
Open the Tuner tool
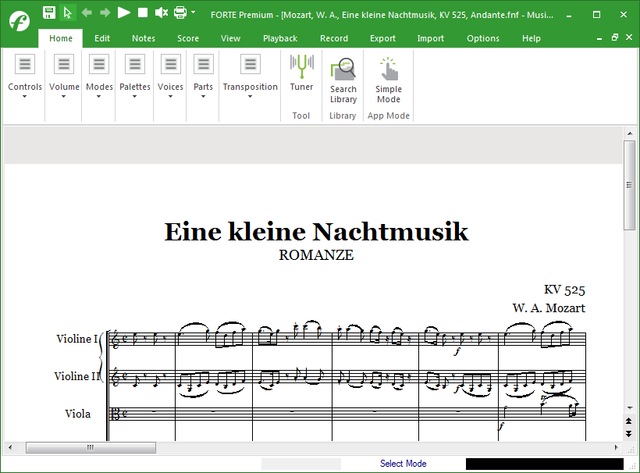301,74
